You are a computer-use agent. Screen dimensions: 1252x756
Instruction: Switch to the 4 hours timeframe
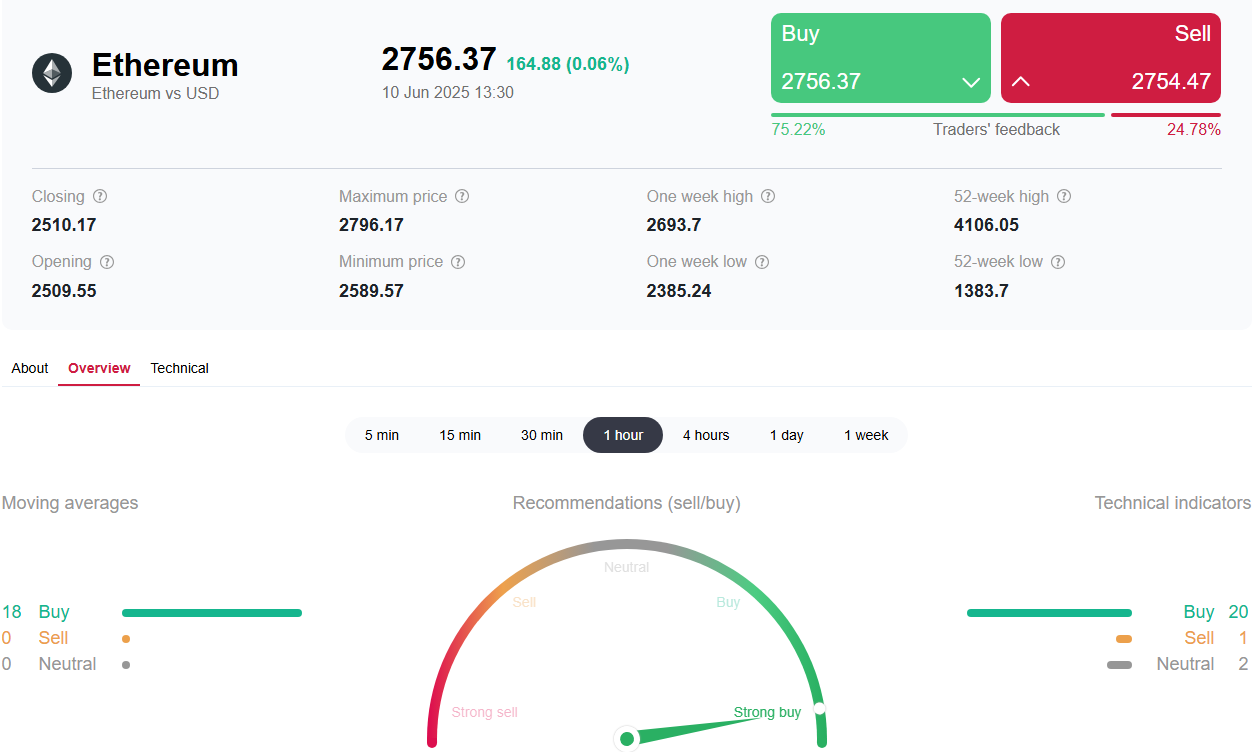[x=706, y=435]
